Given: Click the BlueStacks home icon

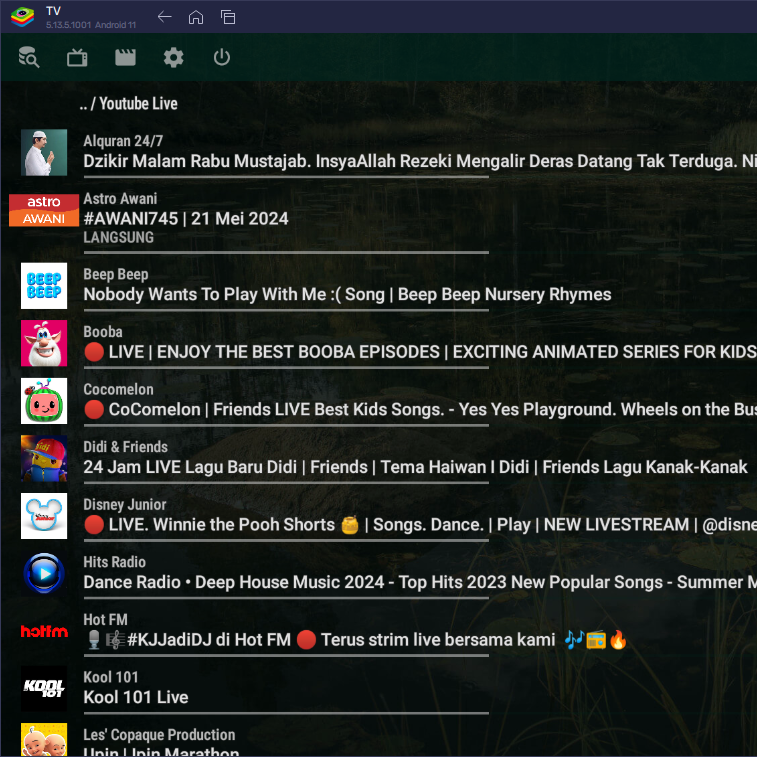Looking at the screenshot, I should [x=196, y=17].
